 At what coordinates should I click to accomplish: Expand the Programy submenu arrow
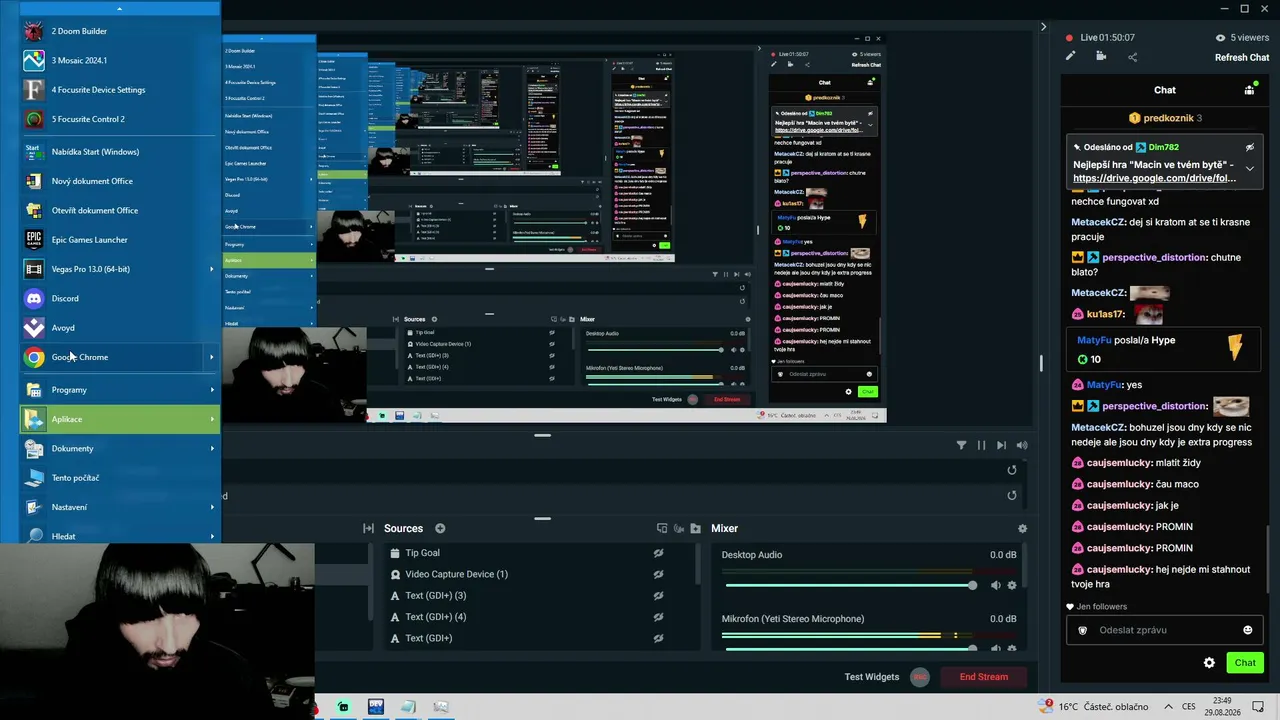tap(212, 390)
